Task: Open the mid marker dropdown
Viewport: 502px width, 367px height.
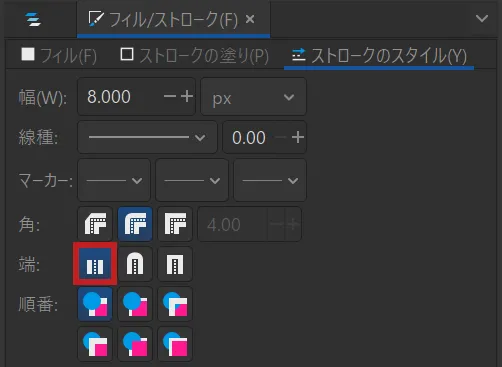Action: [192, 180]
